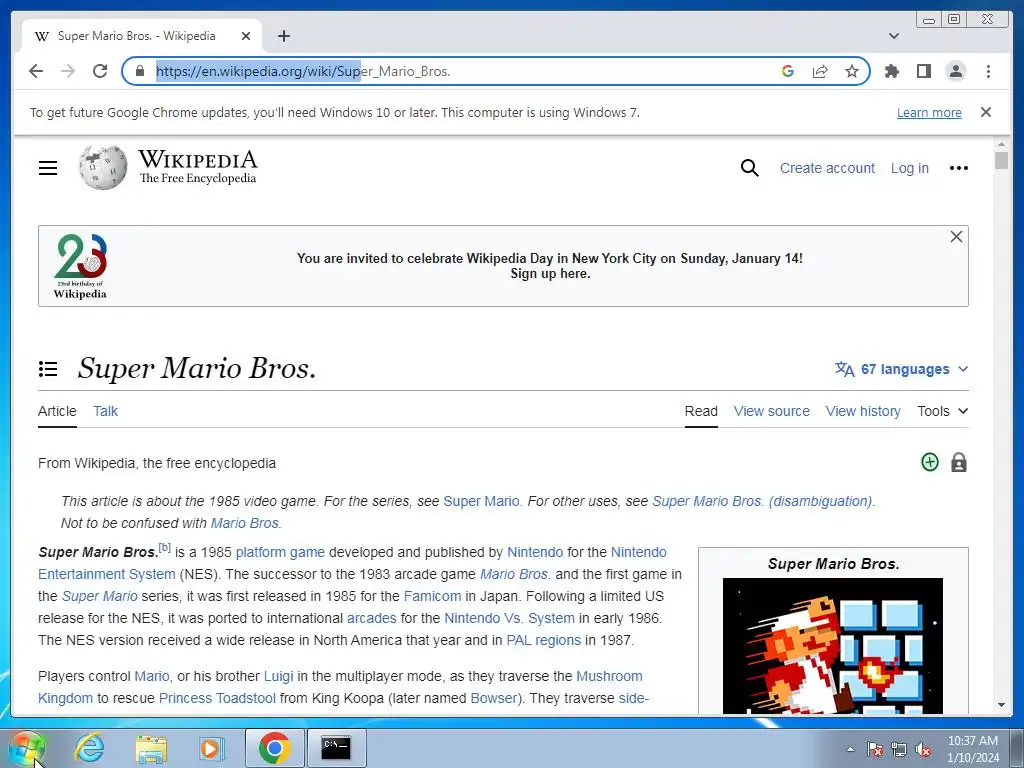This screenshot has height=768, width=1024.
Task: Reload the current page
Action: tap(100, 71)
